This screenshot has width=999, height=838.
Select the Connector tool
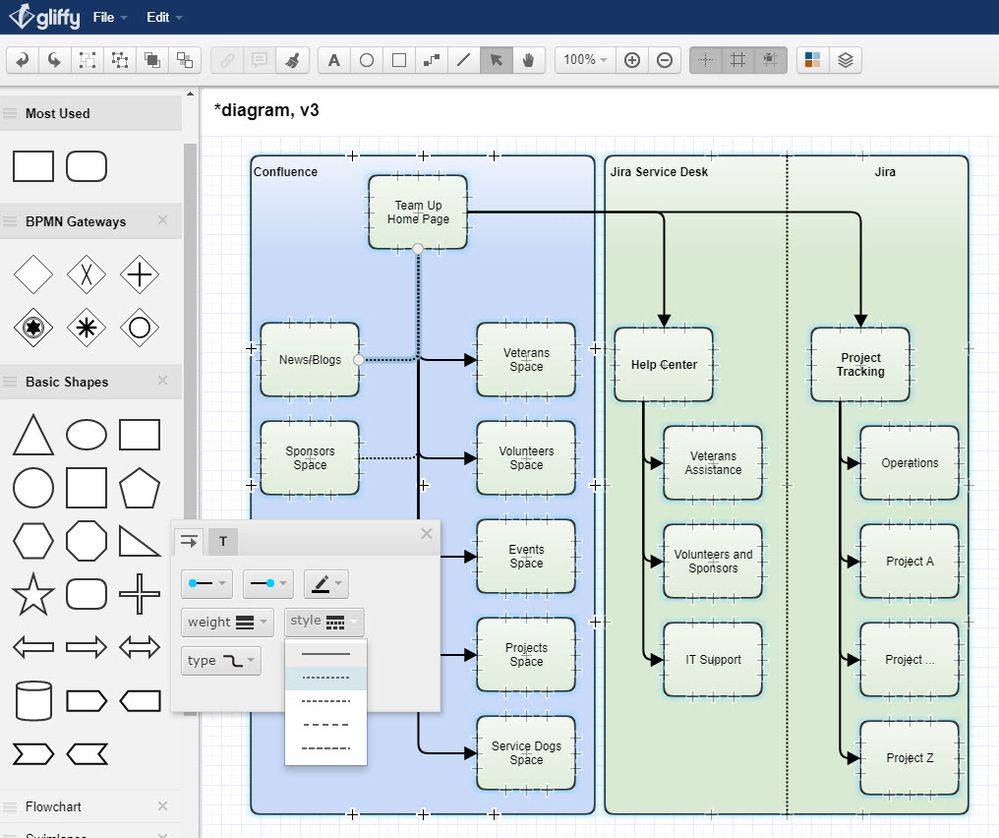[431, 60]
